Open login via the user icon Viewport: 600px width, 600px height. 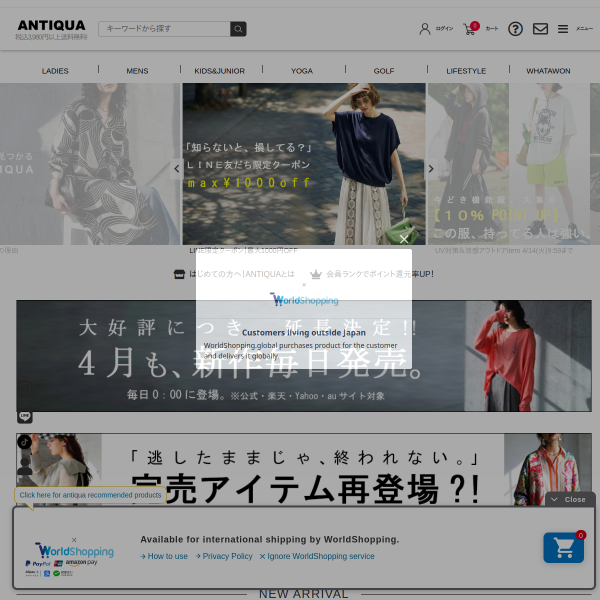point(425,29)
